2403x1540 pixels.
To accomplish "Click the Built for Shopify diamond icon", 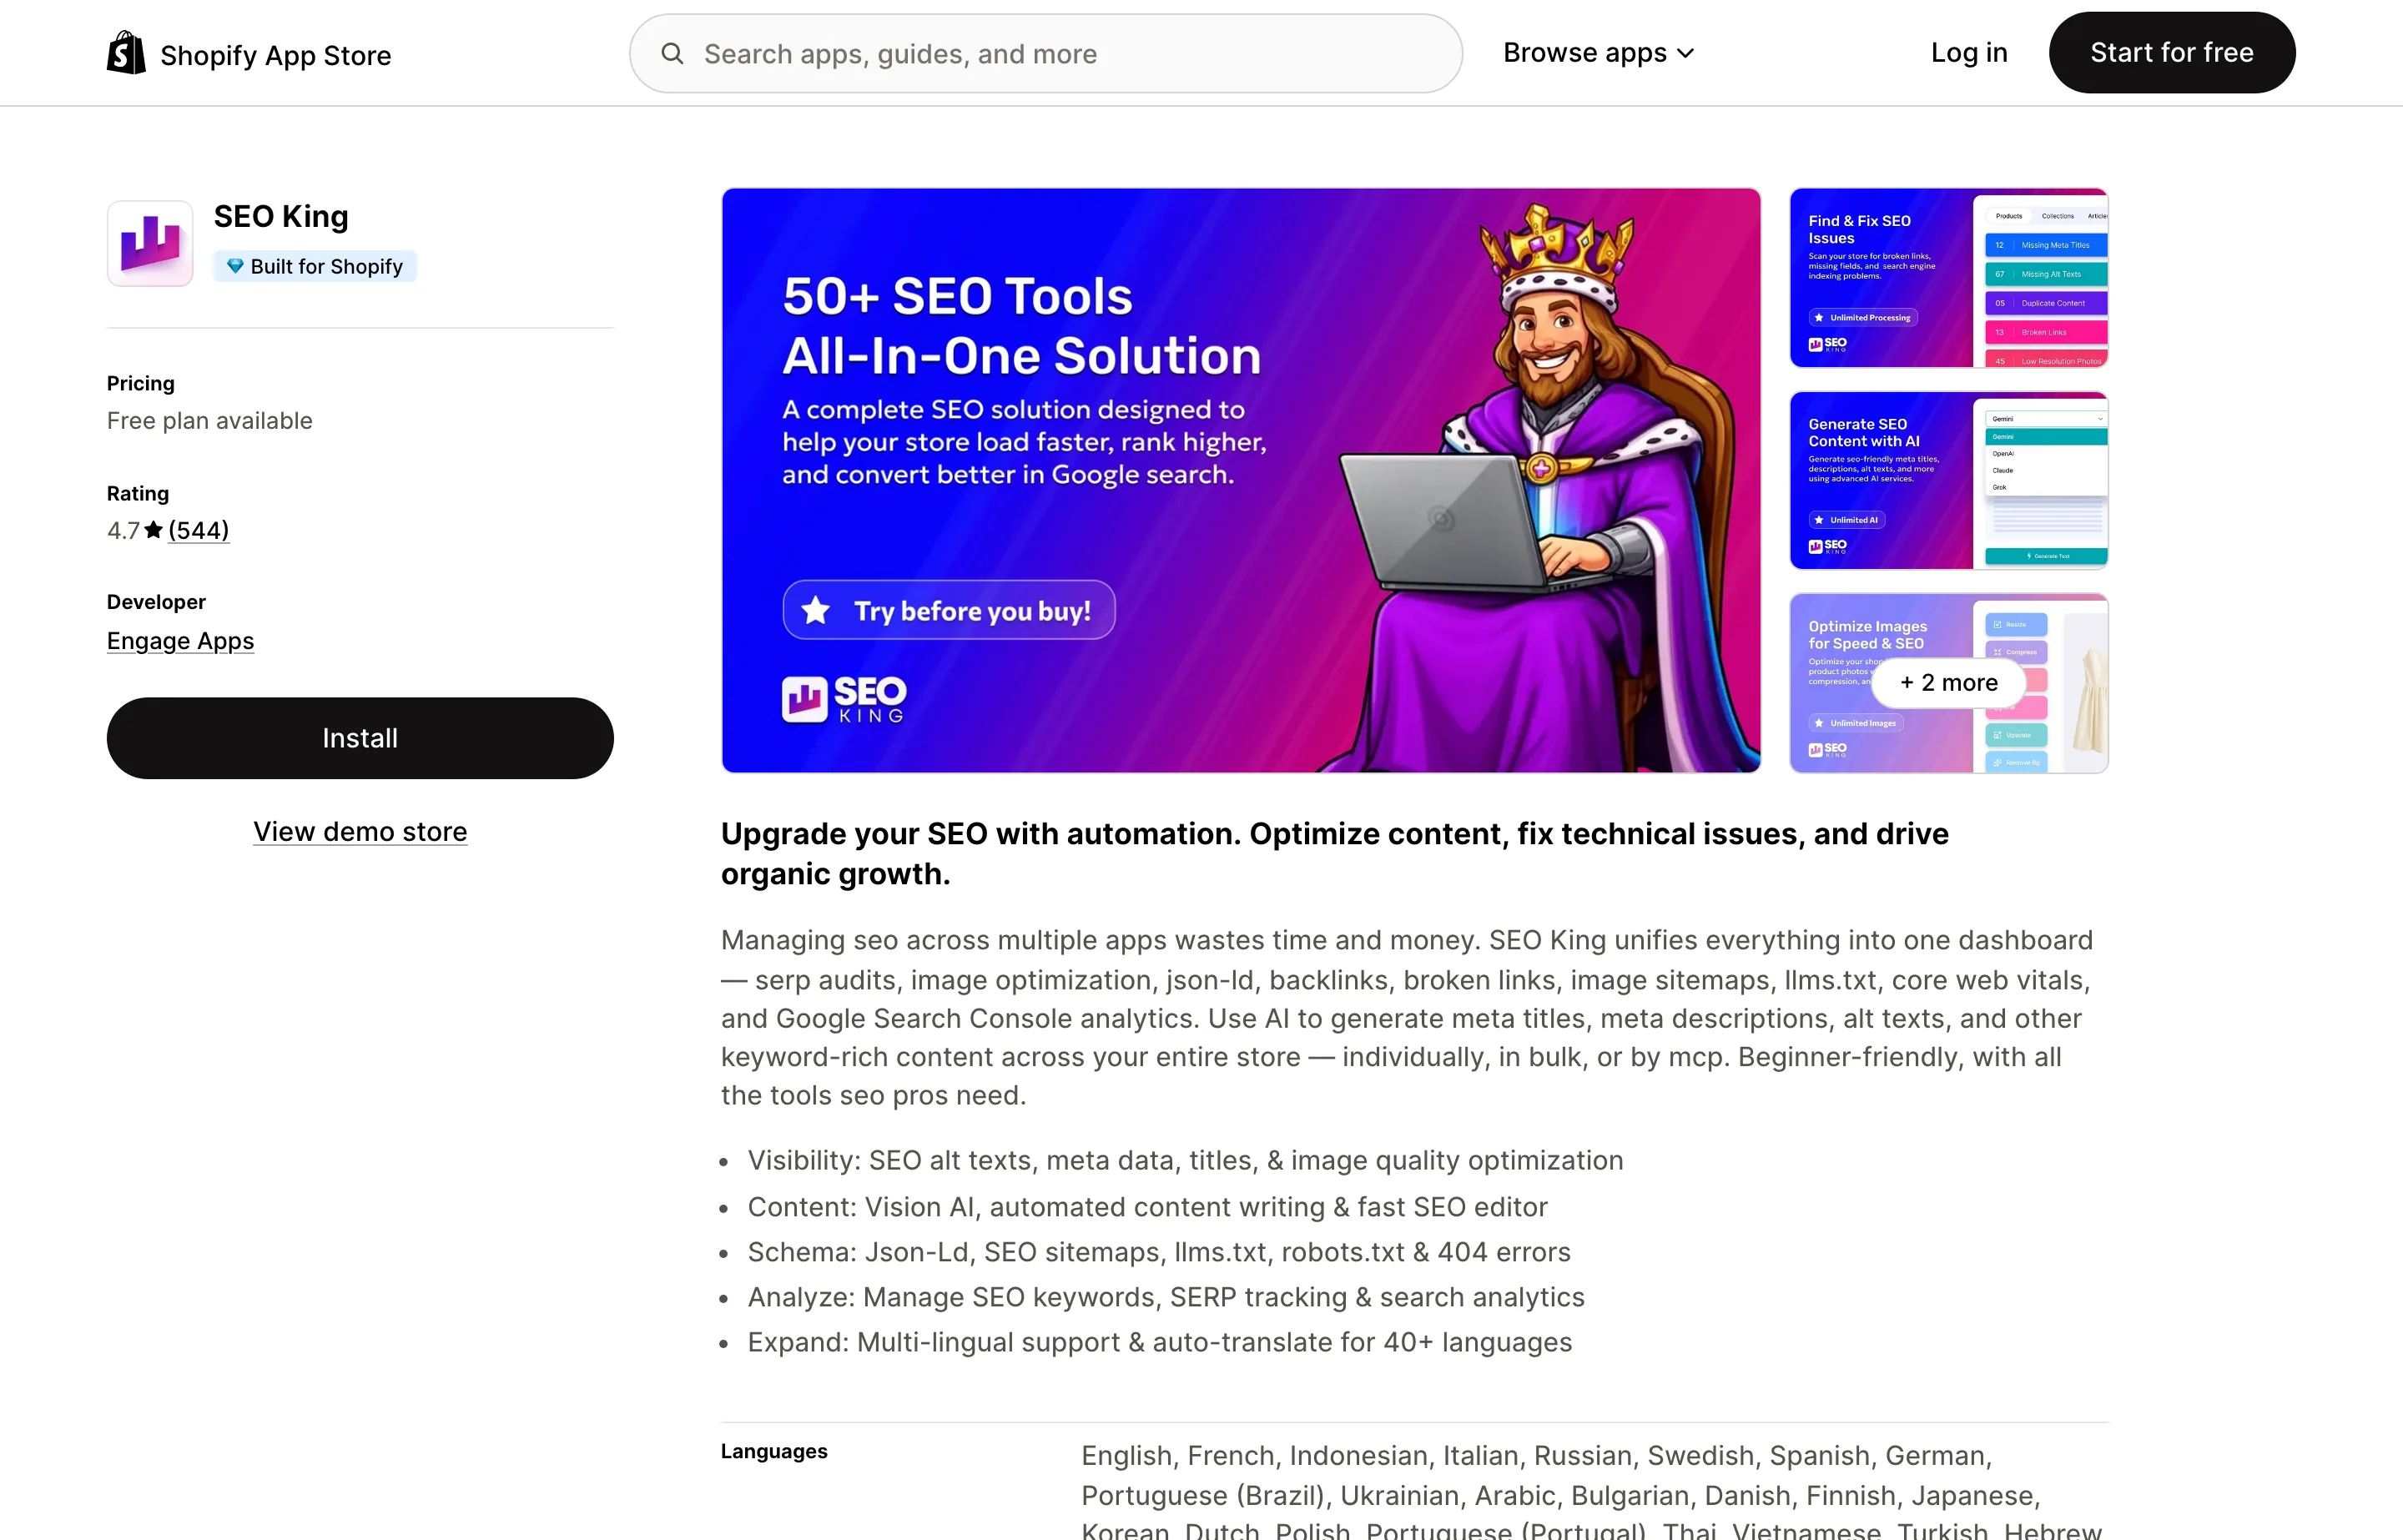I will click(x=235, y=266).
